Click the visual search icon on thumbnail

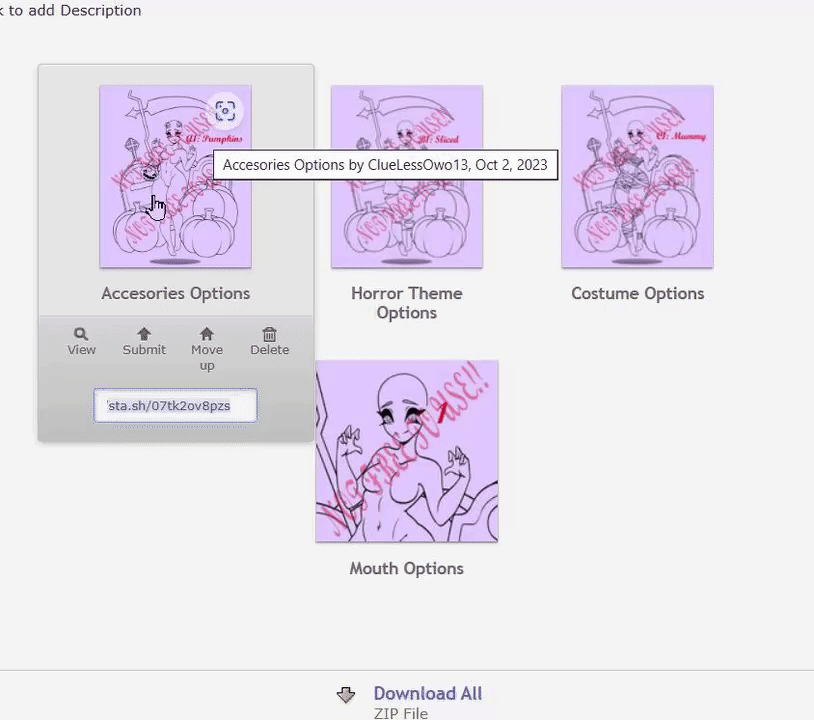[x=225, y=111]
